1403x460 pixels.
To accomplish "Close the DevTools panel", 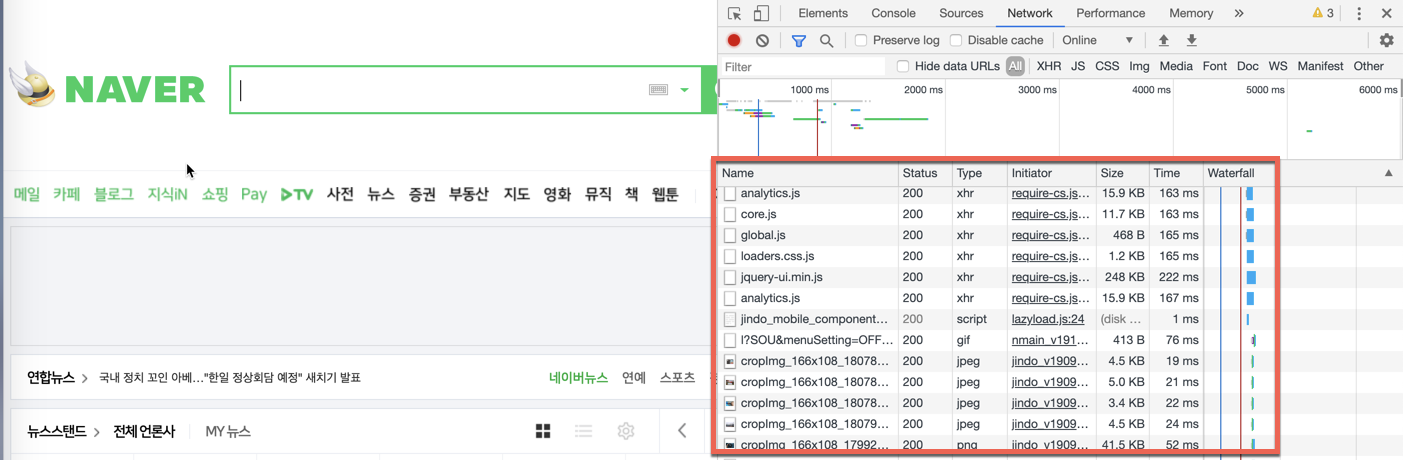I will point(1386,13).
